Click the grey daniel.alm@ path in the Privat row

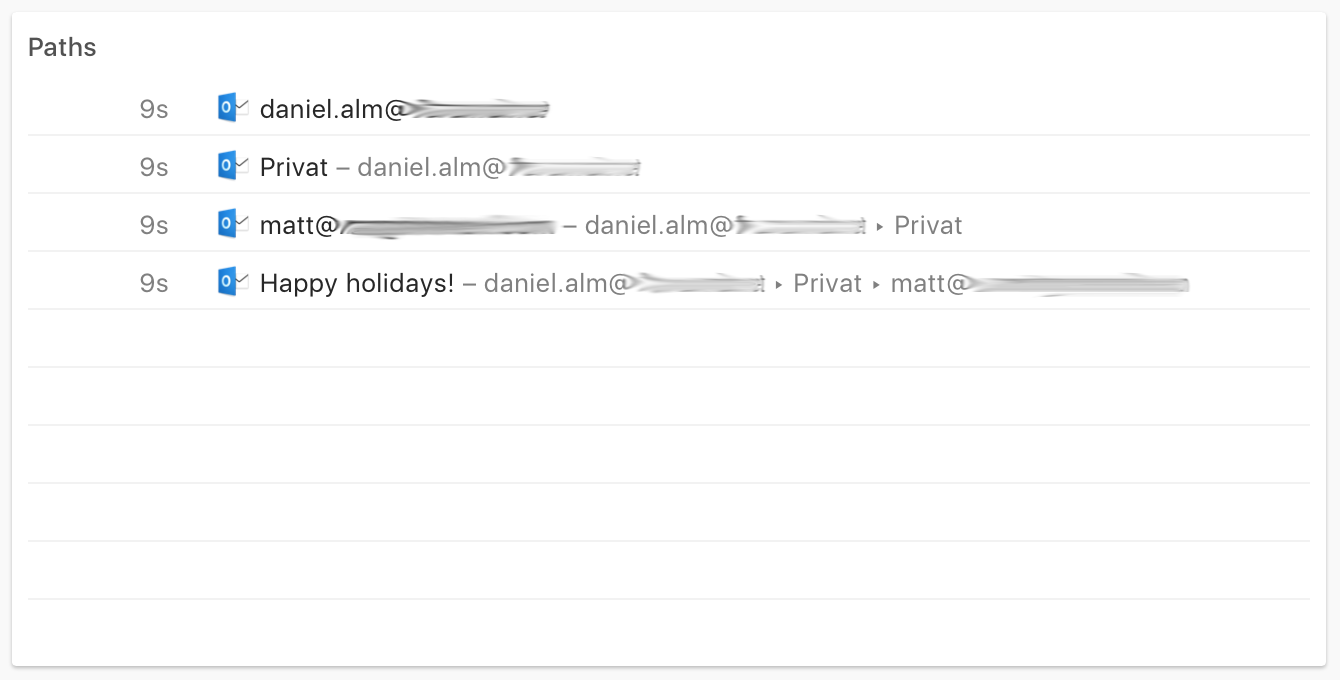[x=498, y=167]
